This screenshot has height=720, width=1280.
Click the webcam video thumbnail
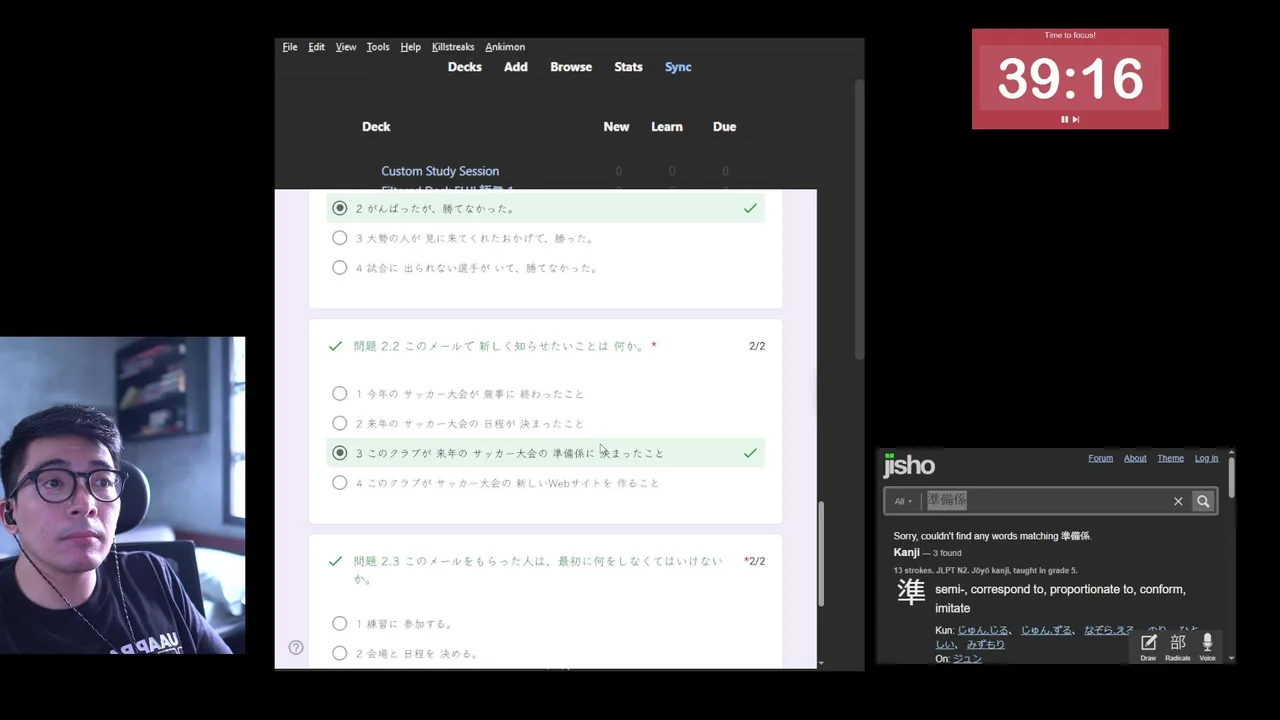click(x=122, y=495)
